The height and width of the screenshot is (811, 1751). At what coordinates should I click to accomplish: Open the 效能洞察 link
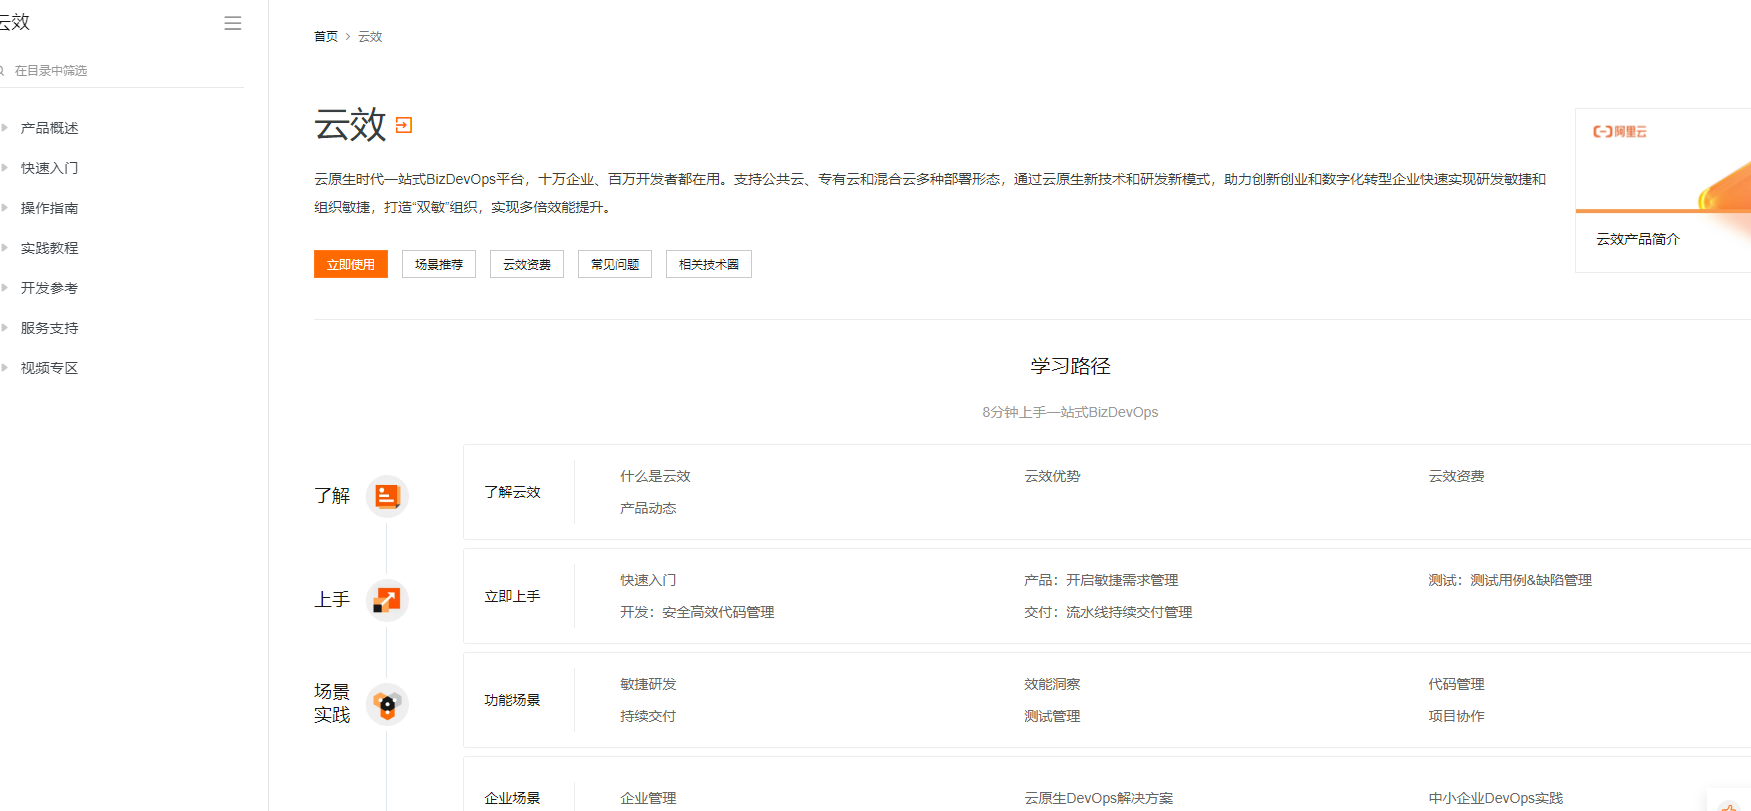[x=1052, y=684]
